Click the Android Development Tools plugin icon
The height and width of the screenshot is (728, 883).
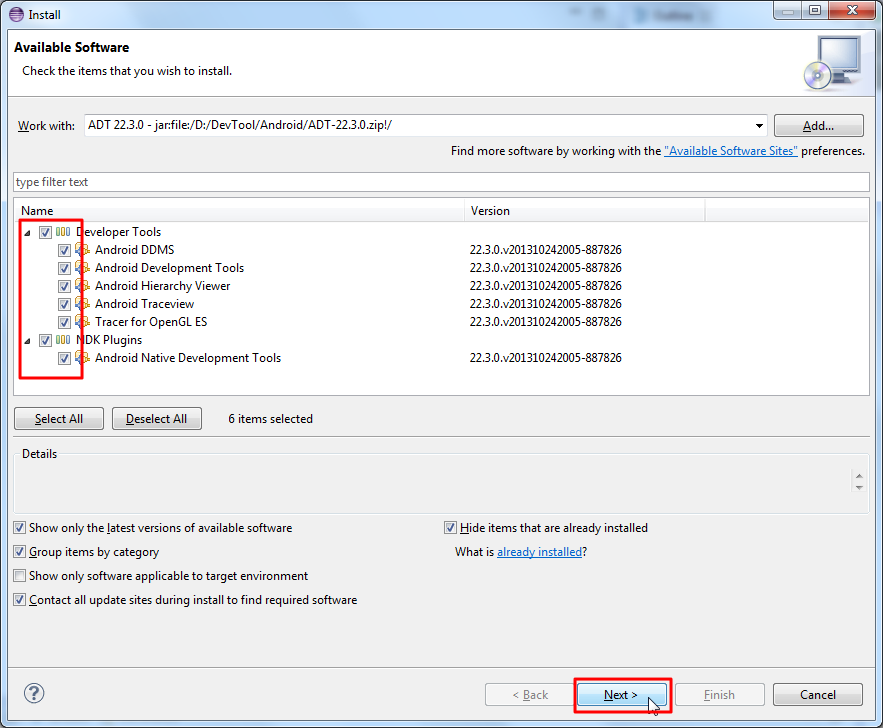[x=83, y=268]
